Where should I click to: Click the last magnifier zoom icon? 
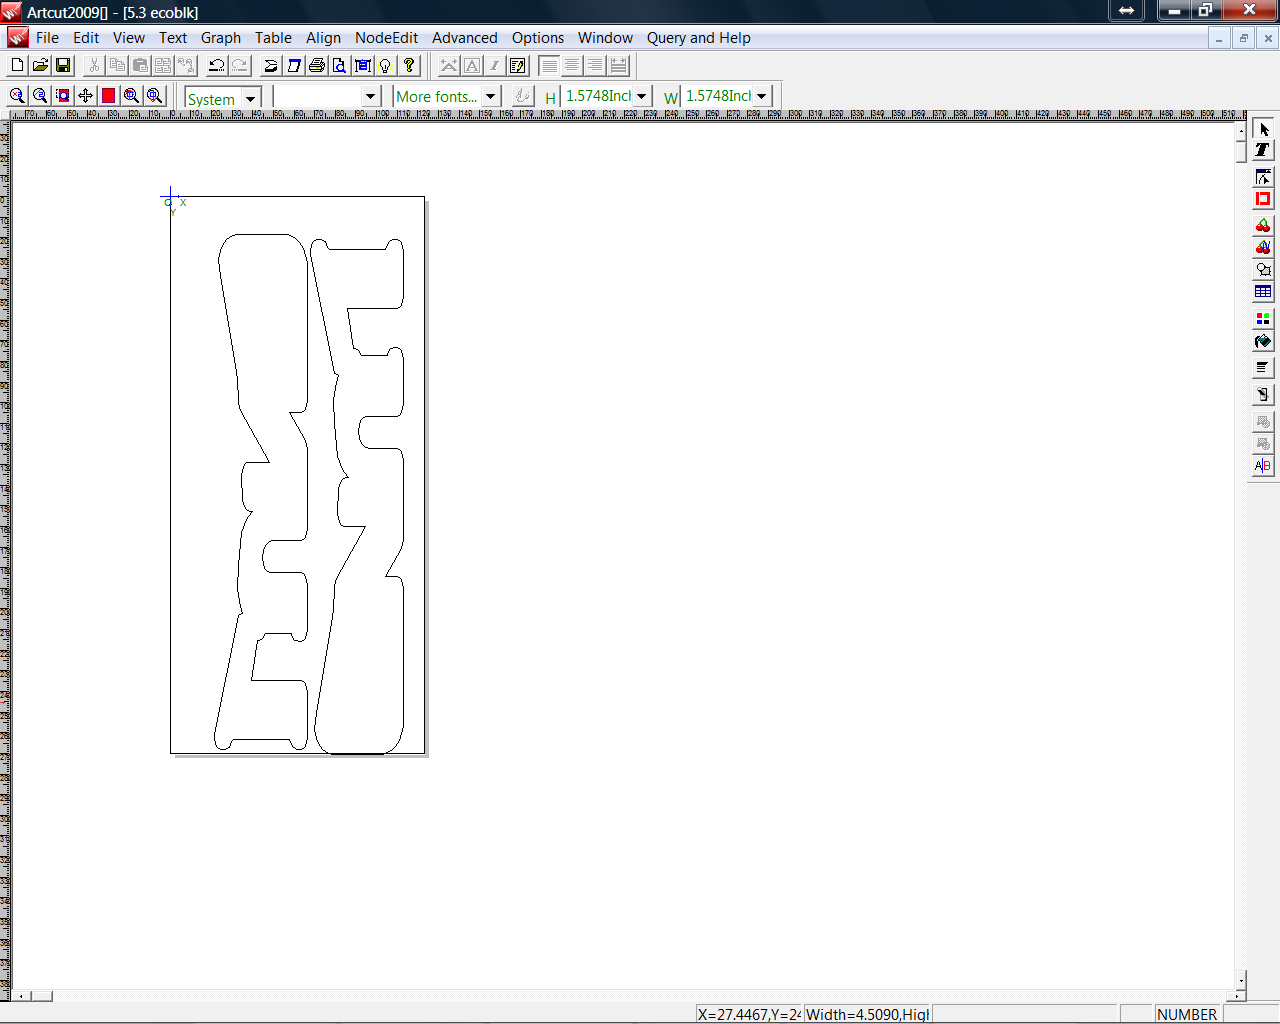pos(155,95)
